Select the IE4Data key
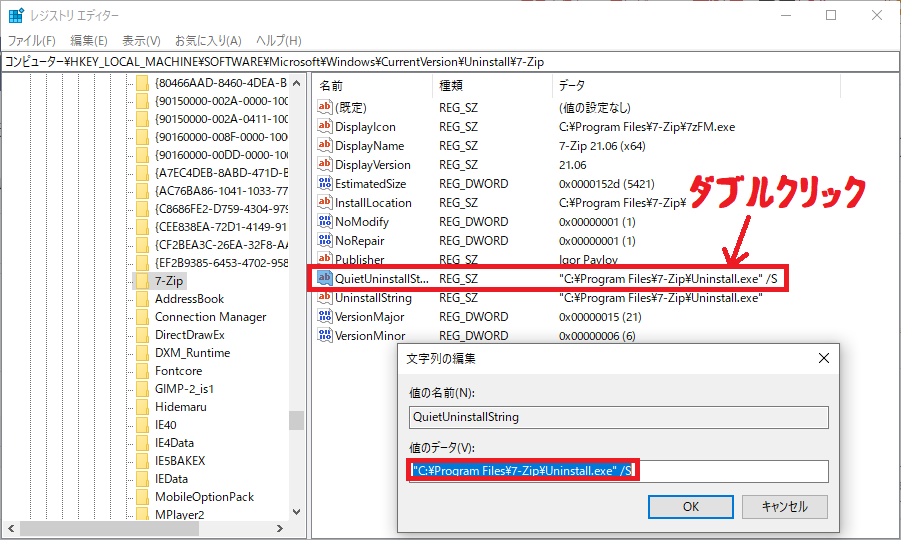 174,443
